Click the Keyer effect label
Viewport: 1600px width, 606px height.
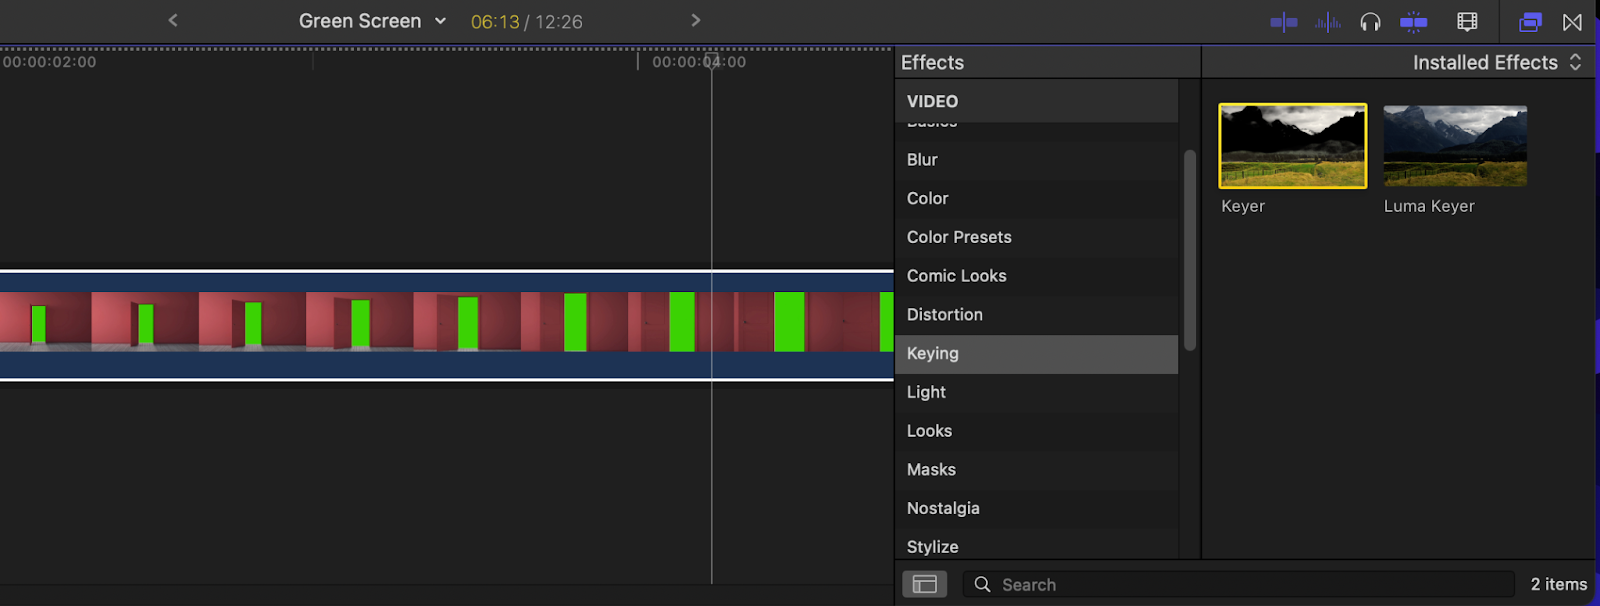coord(1243,206)
